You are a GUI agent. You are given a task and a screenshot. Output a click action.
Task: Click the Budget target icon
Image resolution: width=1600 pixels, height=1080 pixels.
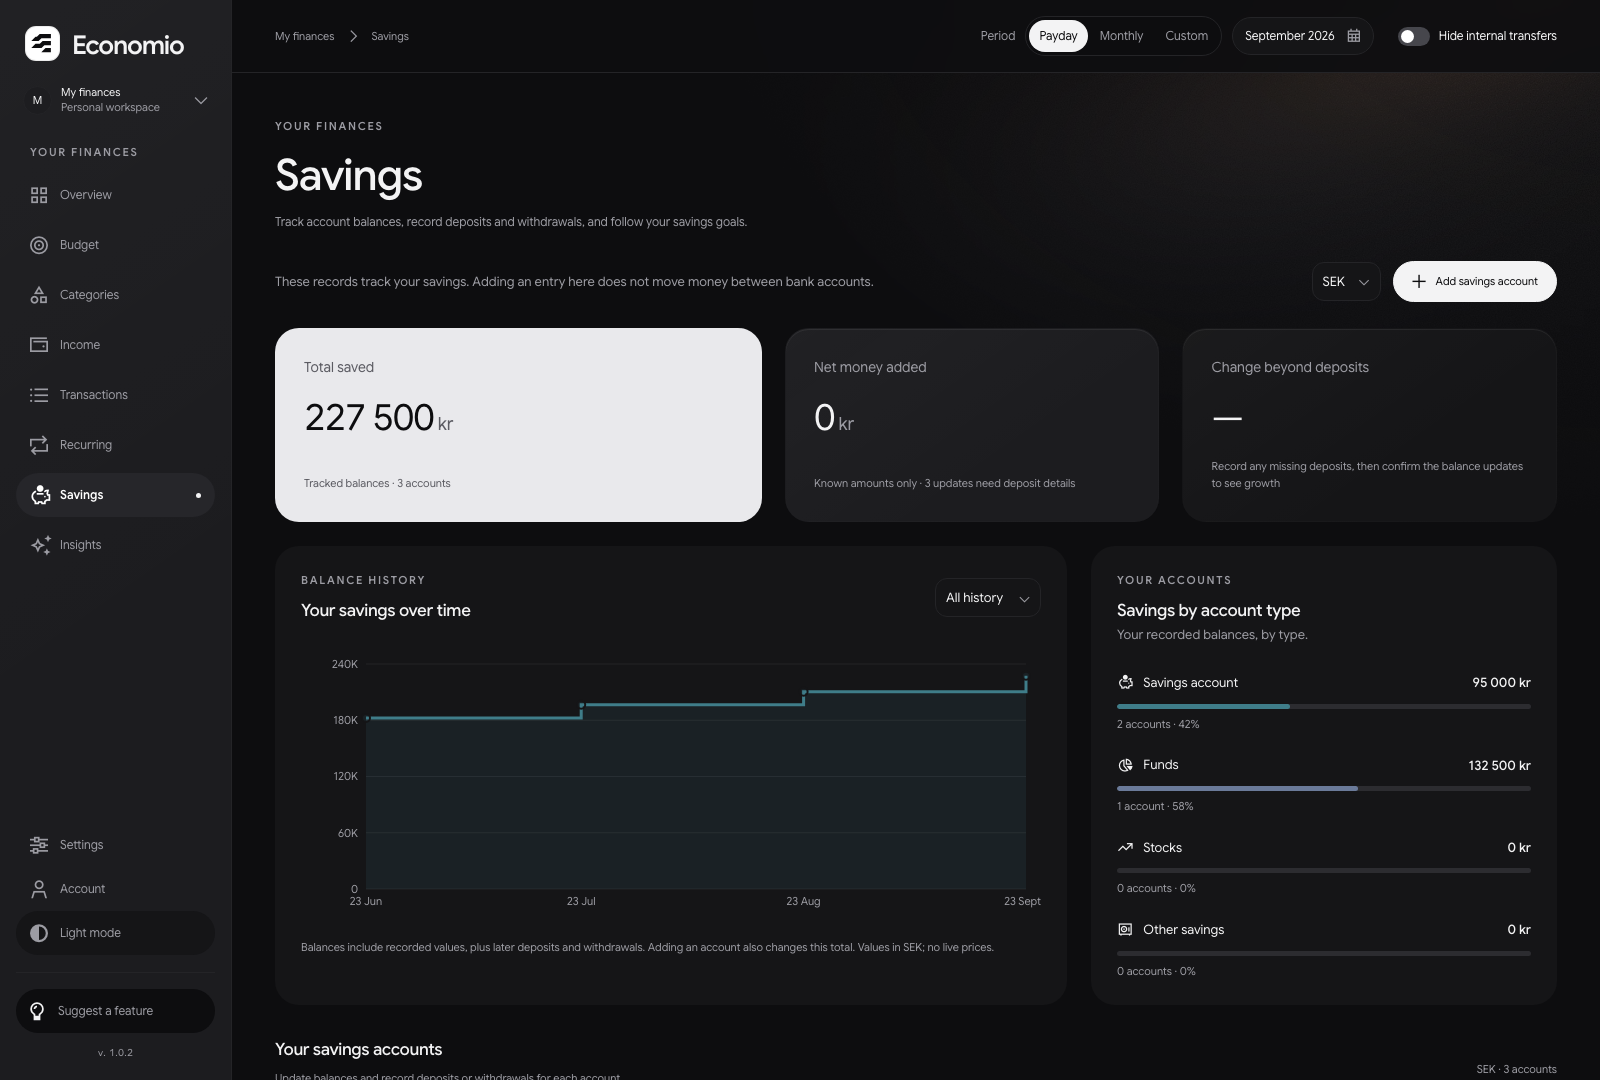[39, 245]
